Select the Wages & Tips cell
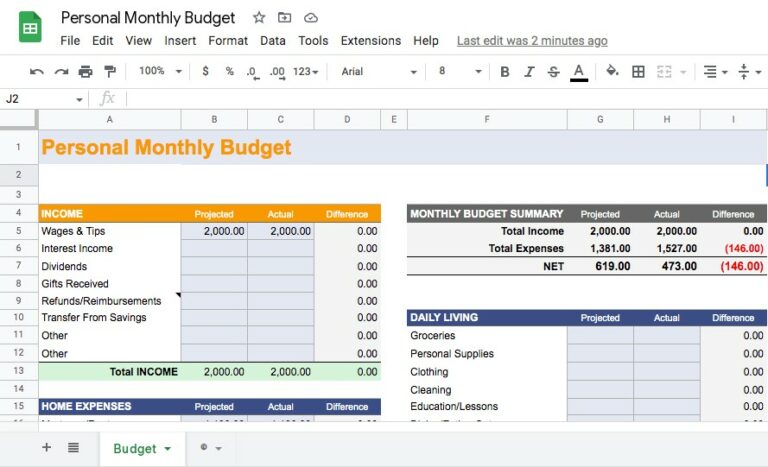 pos(110,231)
